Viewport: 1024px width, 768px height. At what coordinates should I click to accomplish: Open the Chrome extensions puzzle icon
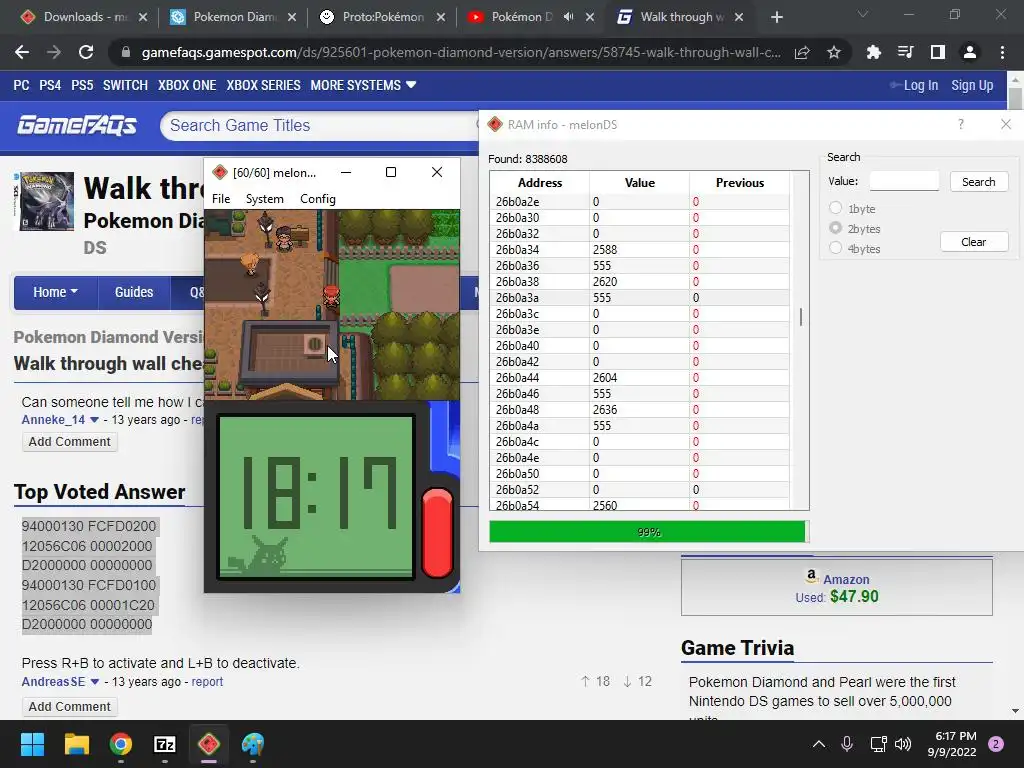pyautogui.click(x=873, y=52)
